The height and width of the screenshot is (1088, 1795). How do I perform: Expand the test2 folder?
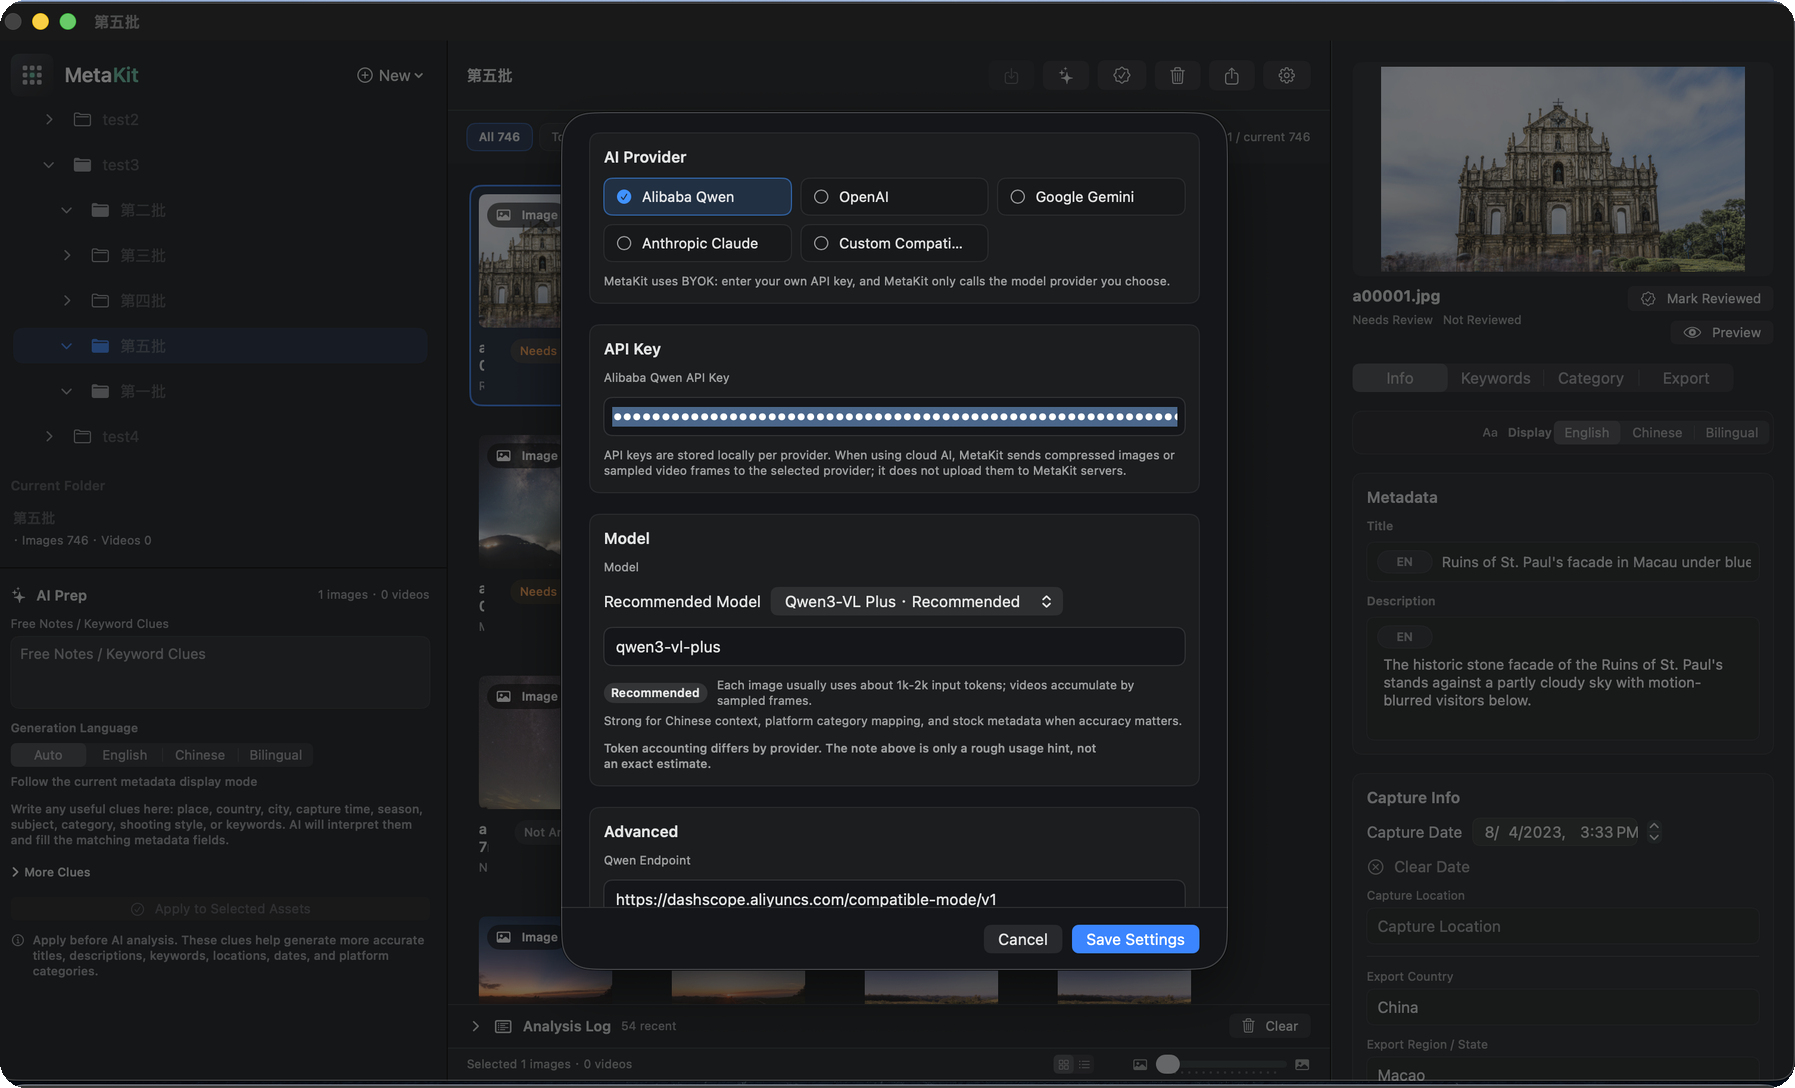pyautogui.click(x=49, y=119)
